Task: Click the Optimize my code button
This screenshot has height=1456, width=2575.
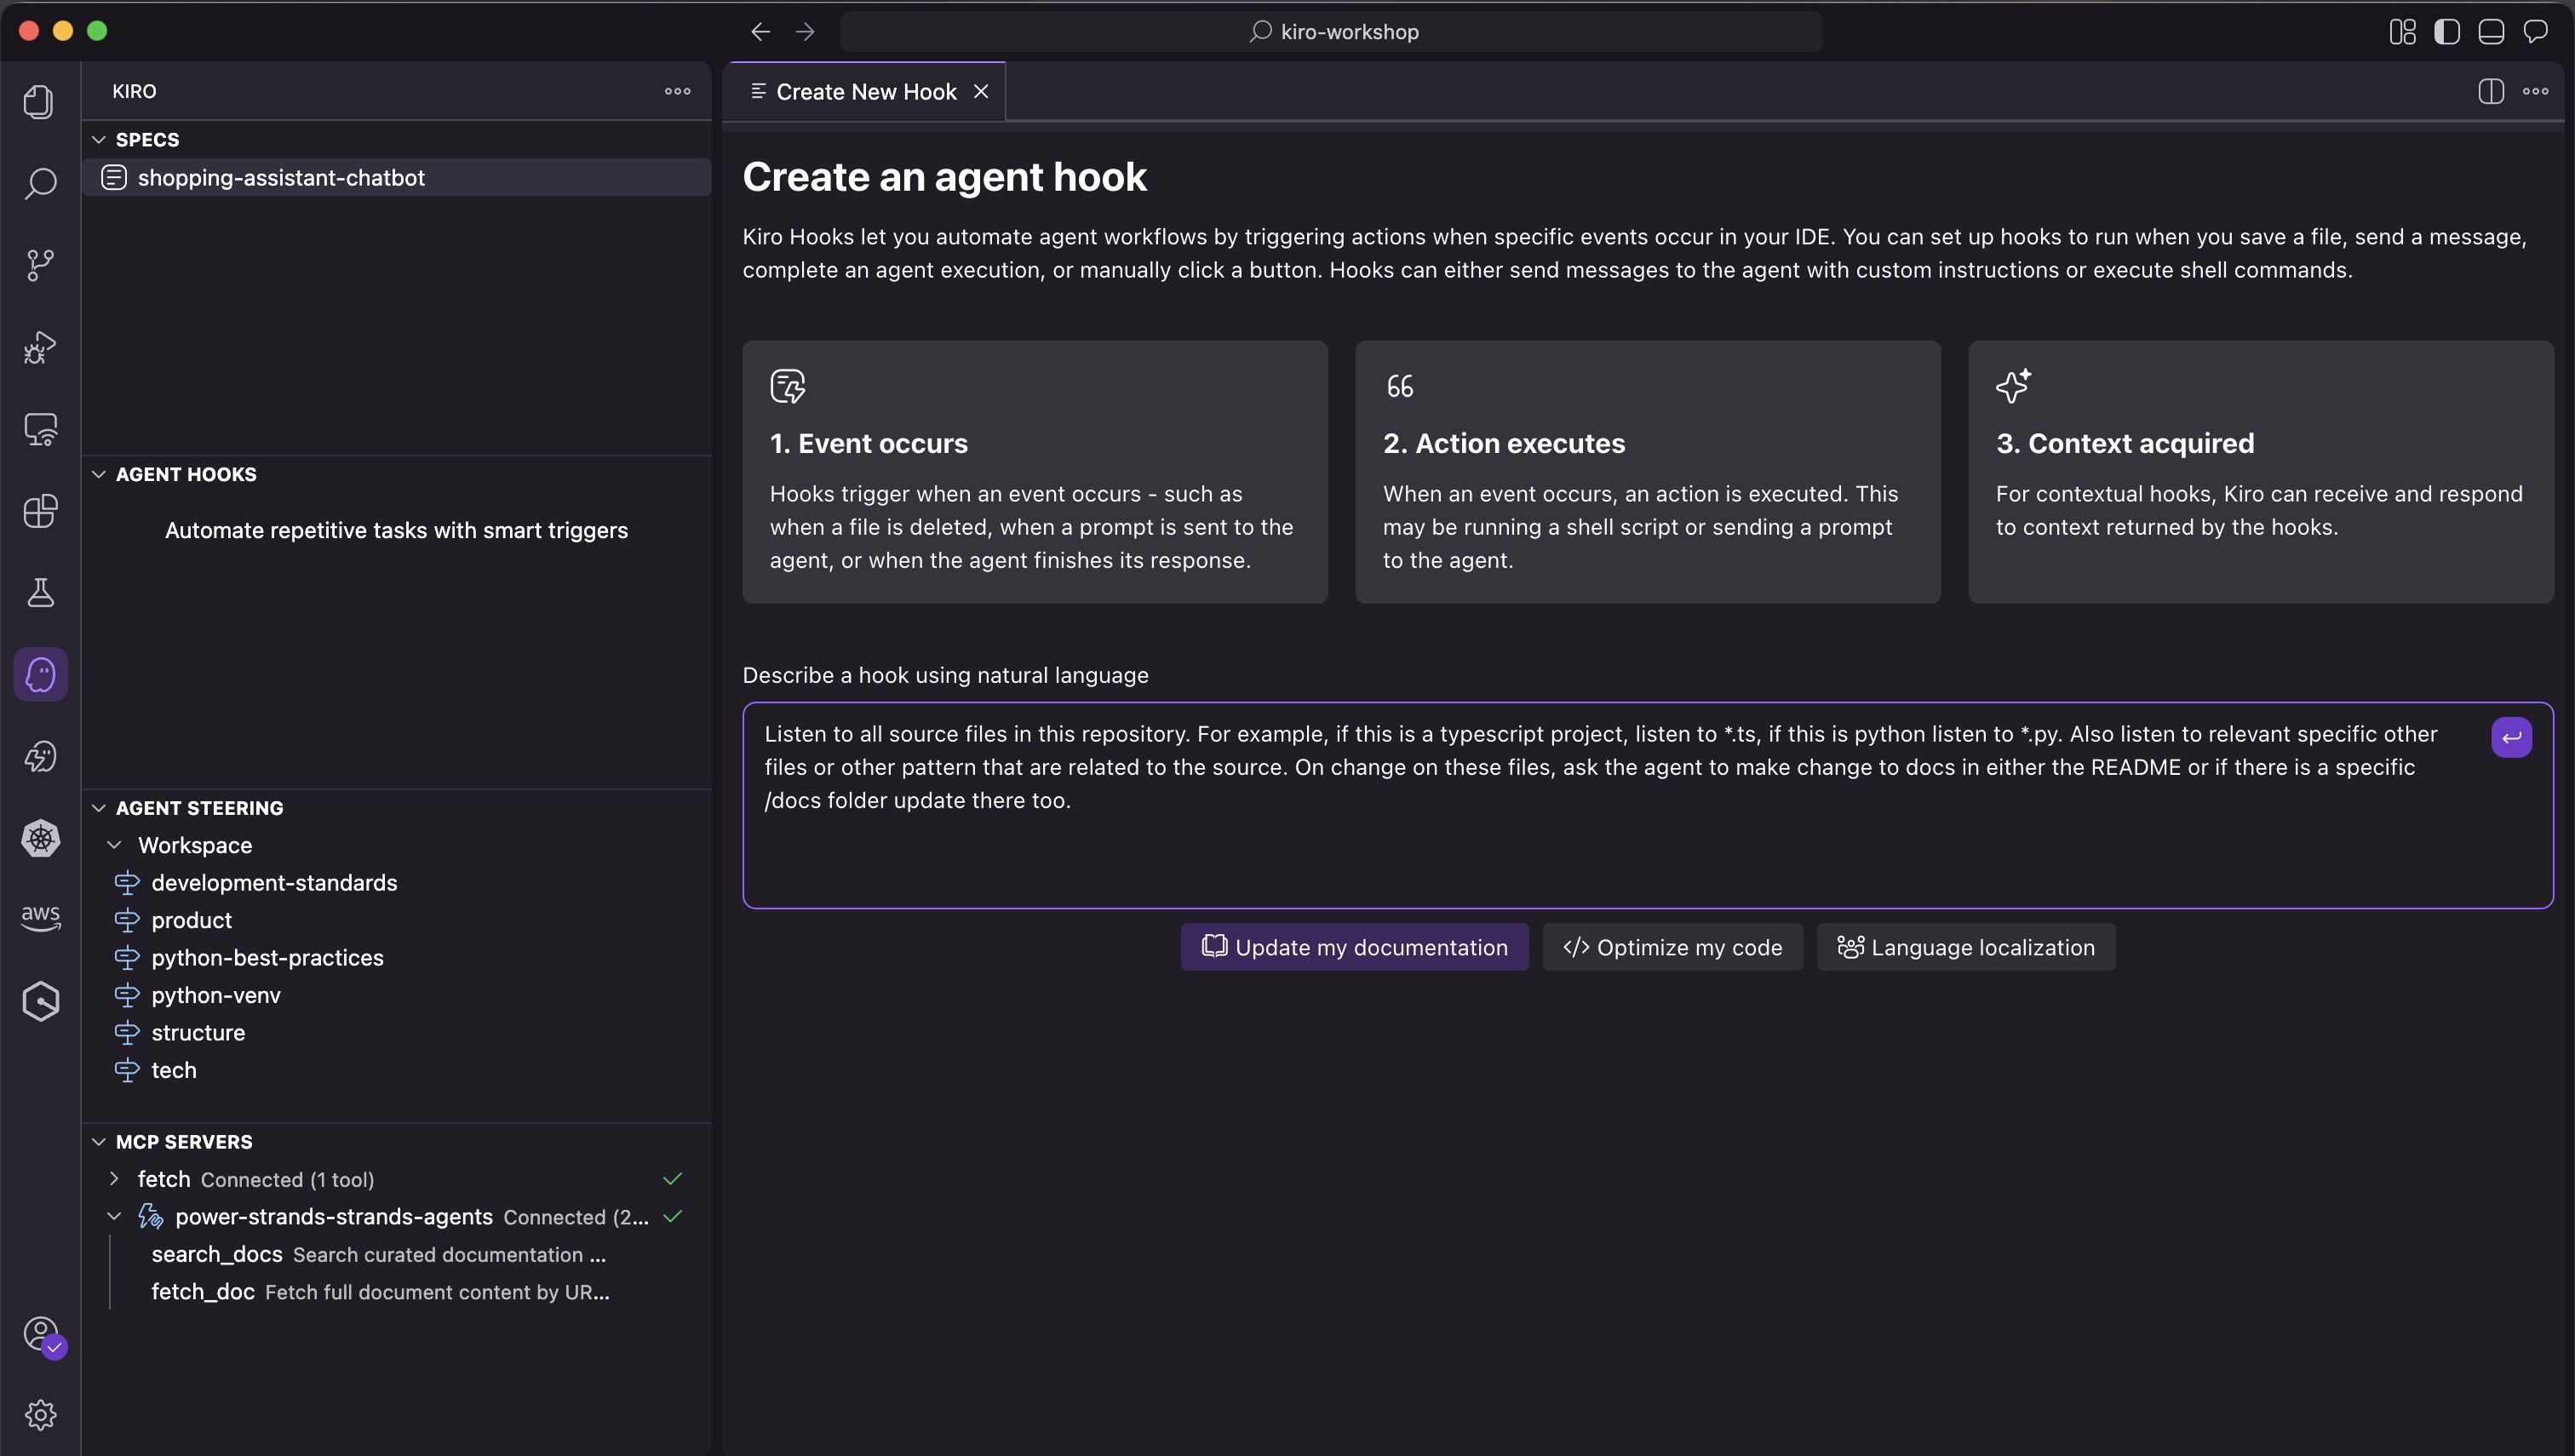Action: pyautogui.click(x=1672, y=947)
